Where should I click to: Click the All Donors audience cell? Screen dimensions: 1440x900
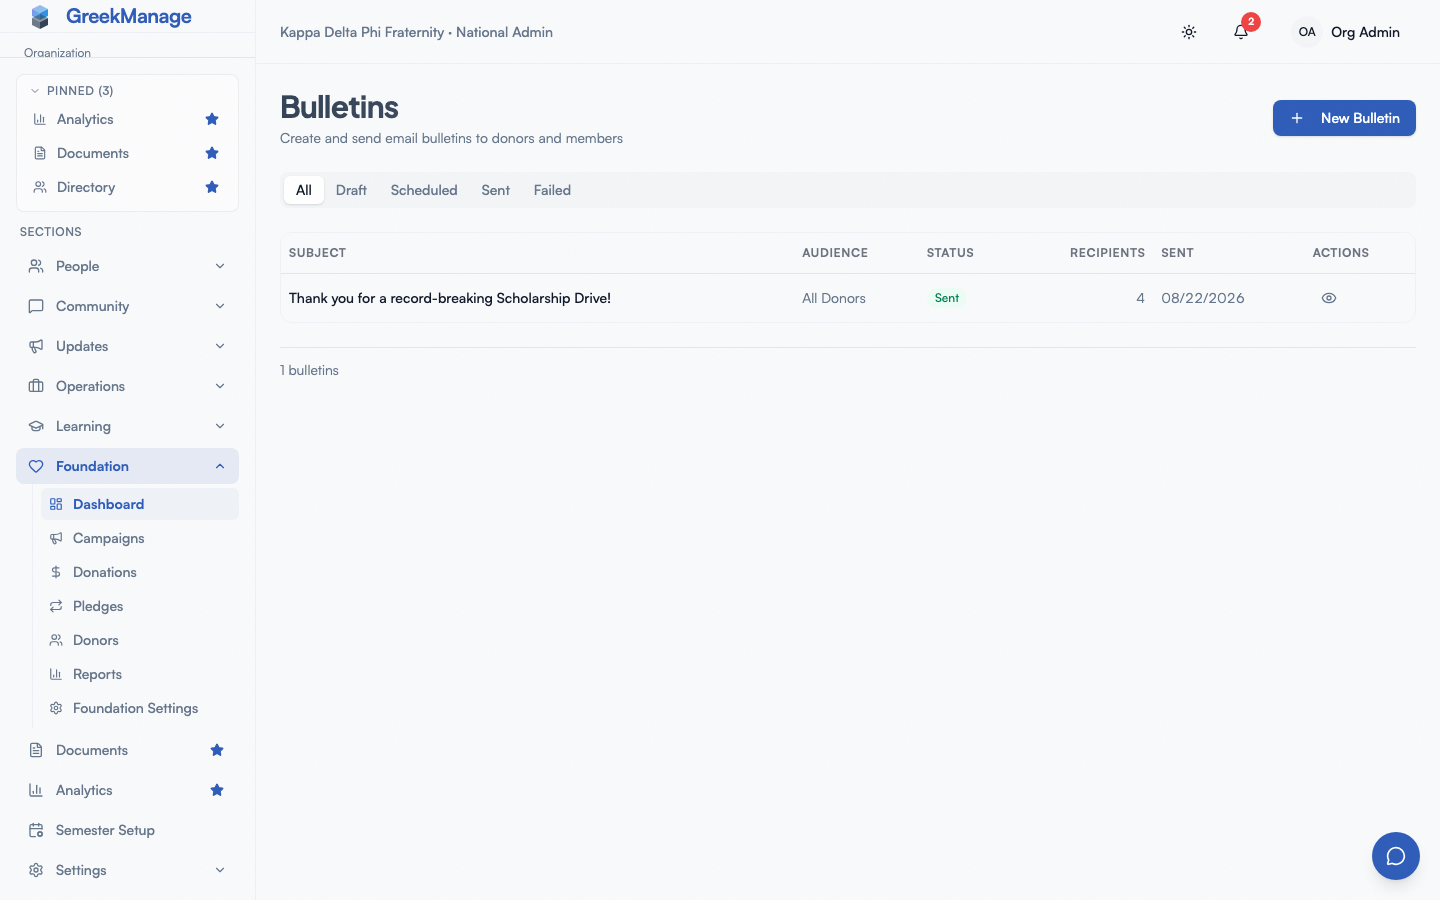[834, 298]
